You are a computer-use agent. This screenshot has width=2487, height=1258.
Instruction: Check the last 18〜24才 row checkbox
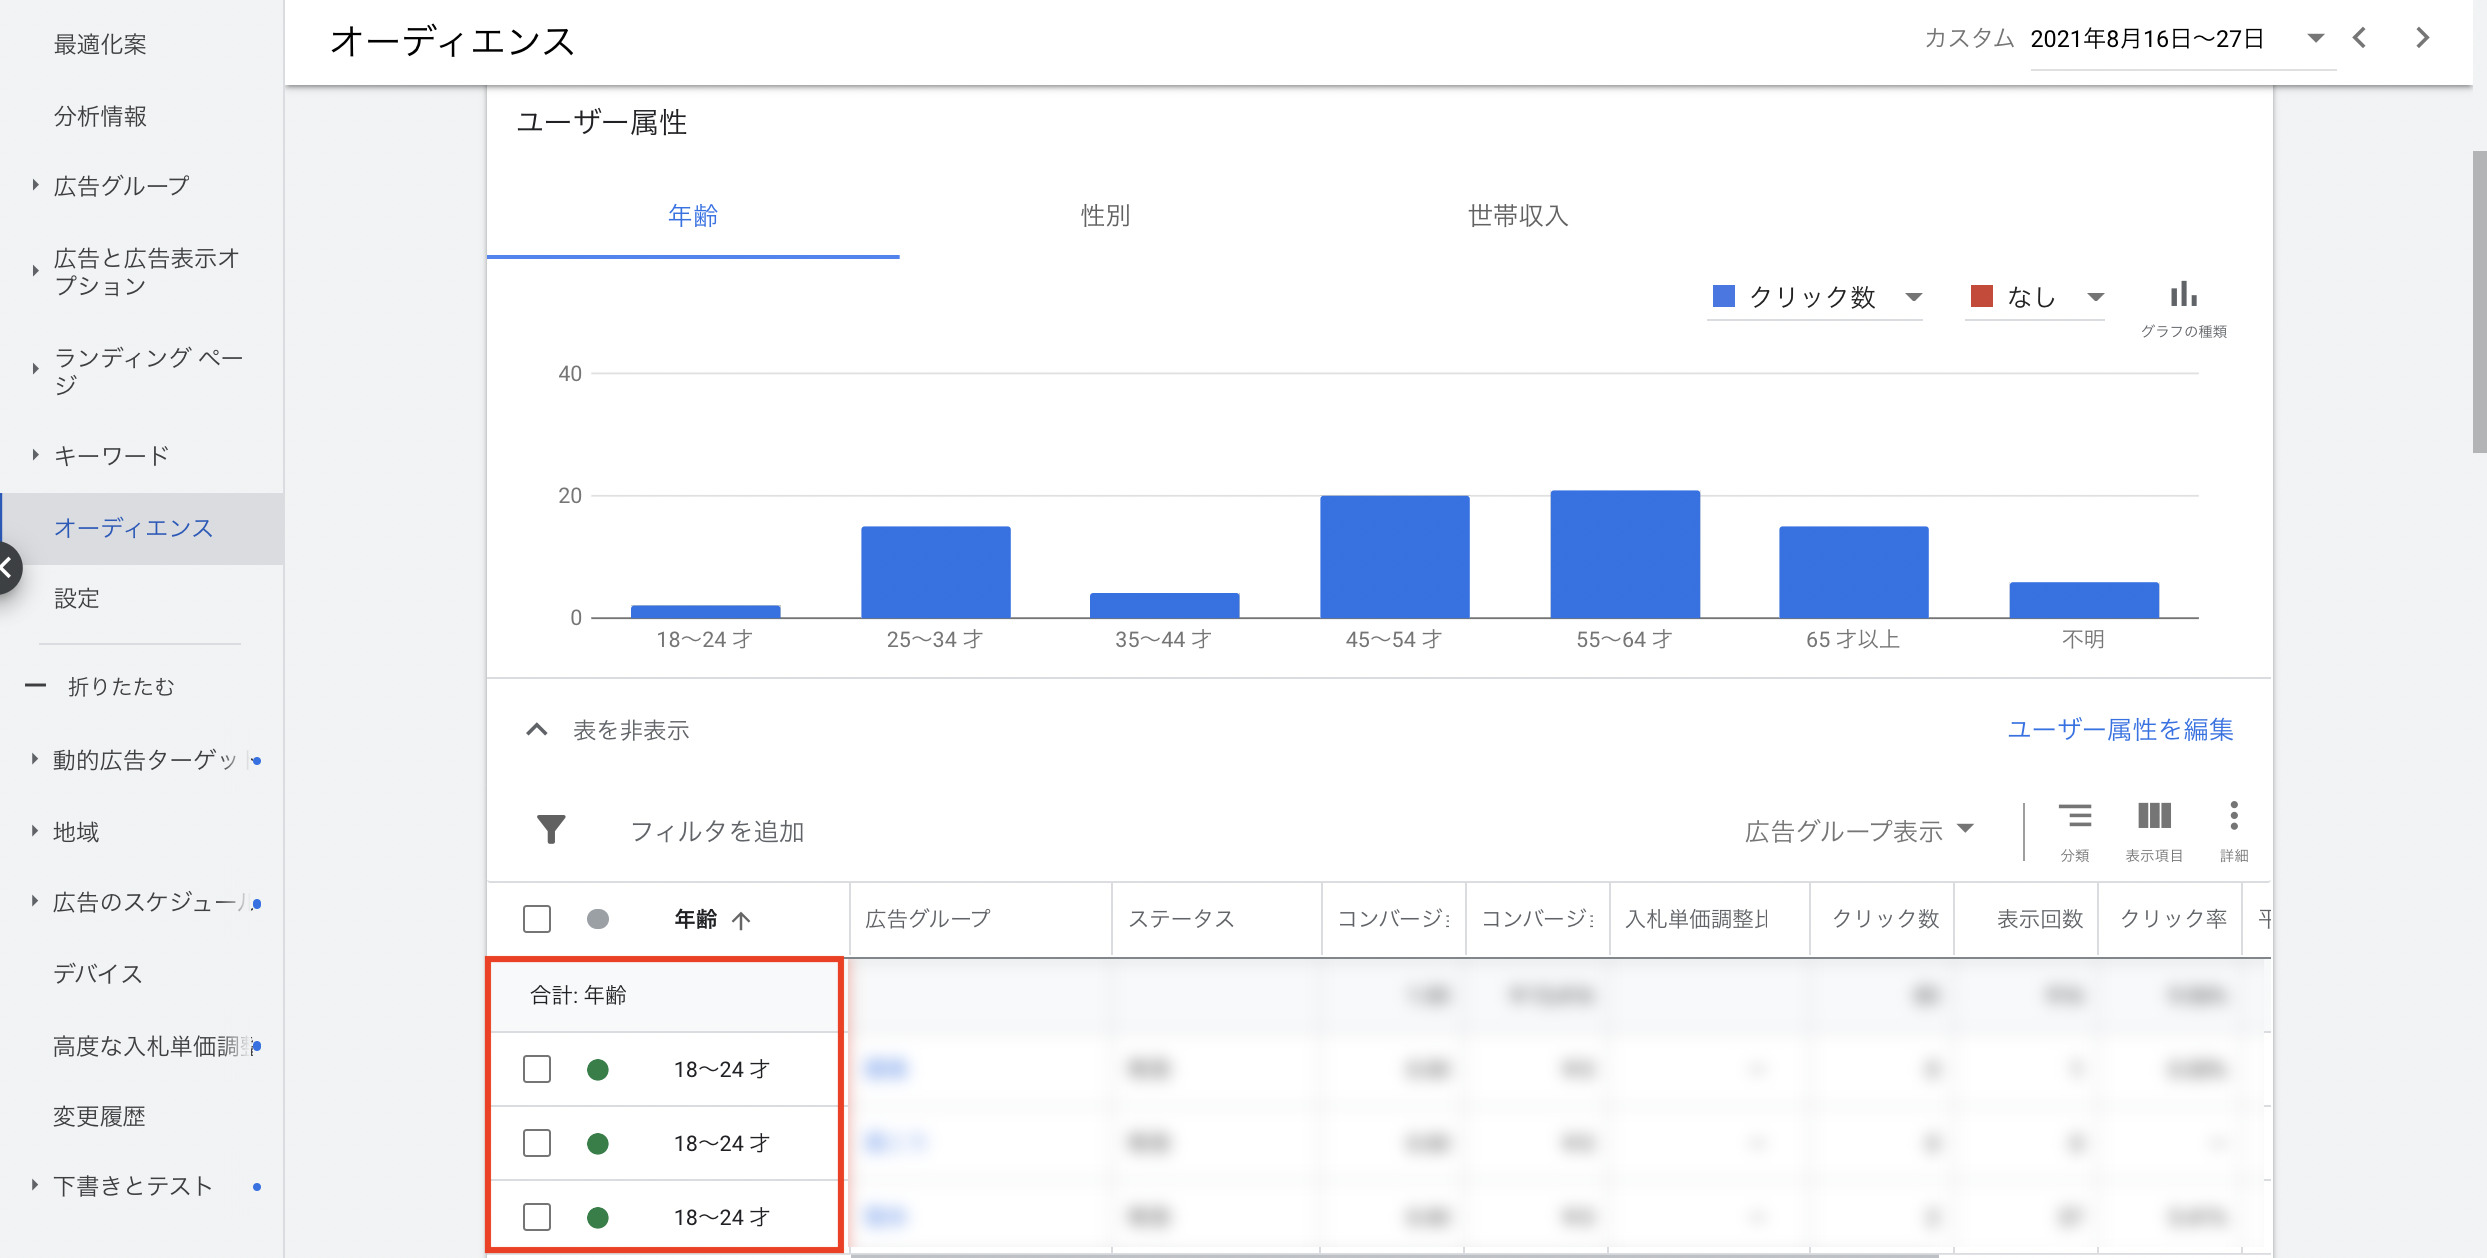coord(537,1217)
